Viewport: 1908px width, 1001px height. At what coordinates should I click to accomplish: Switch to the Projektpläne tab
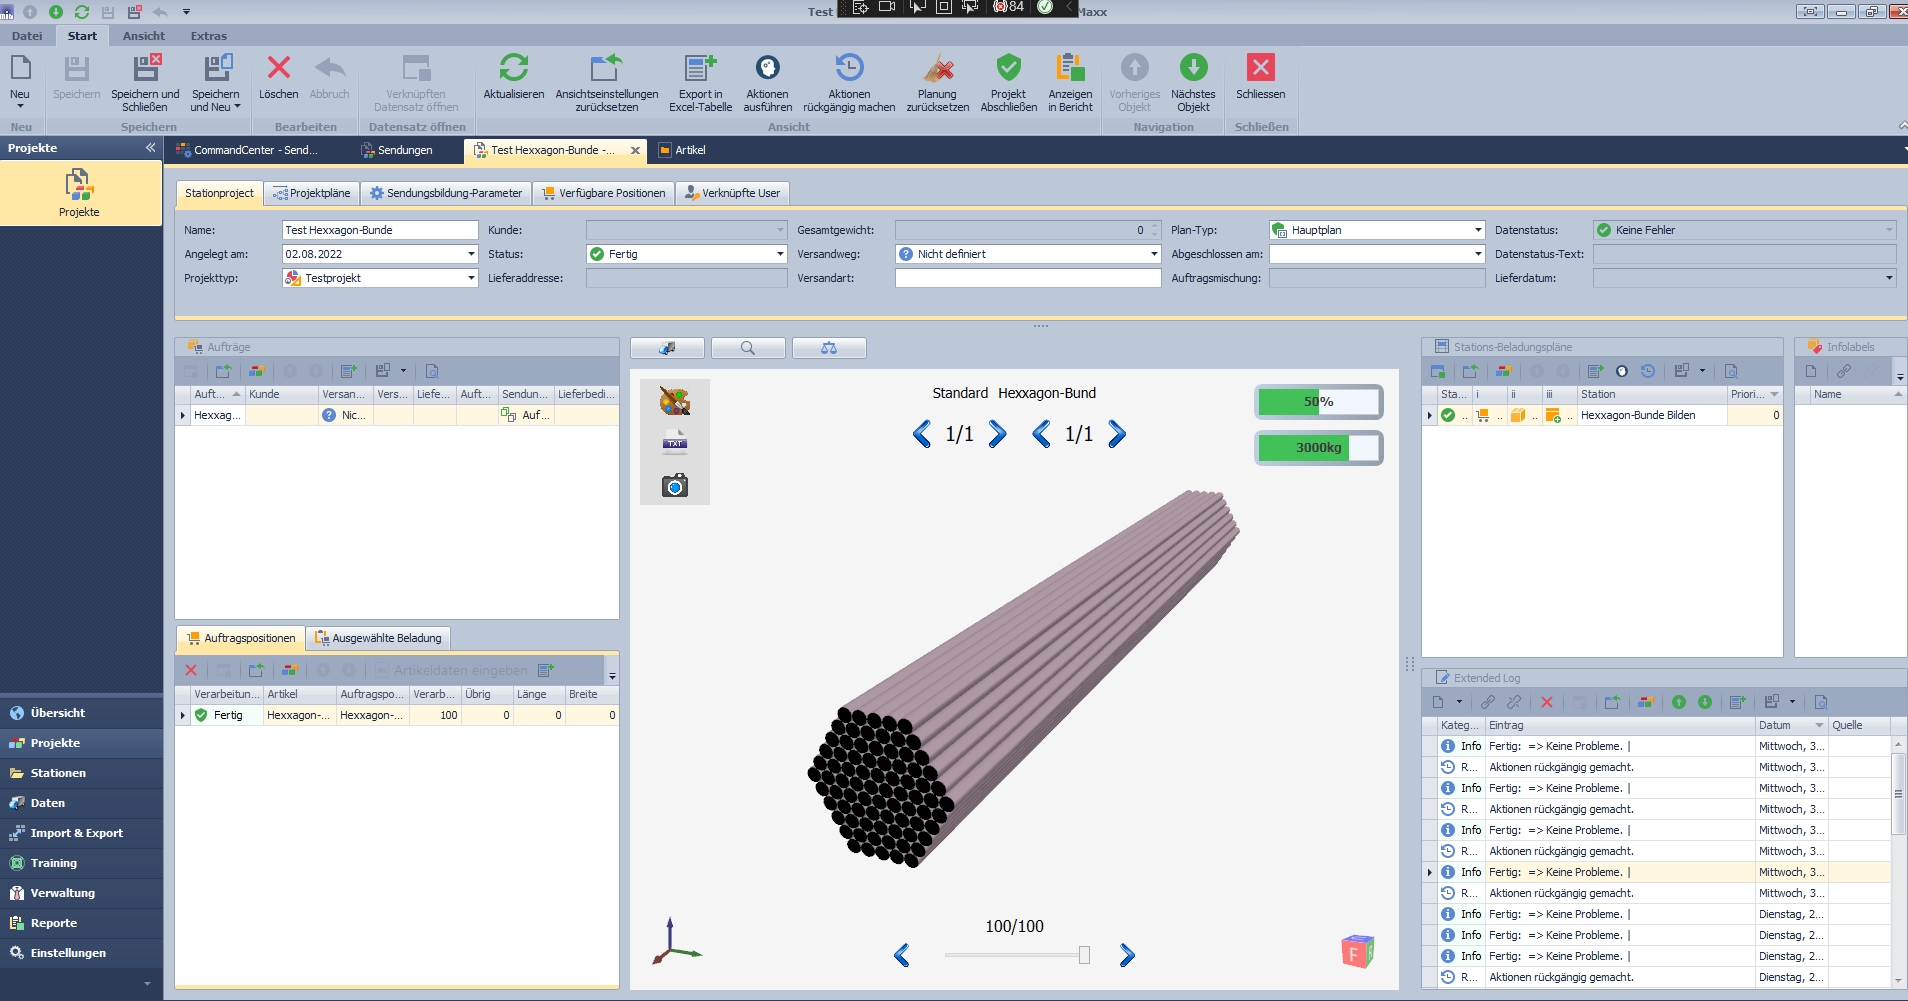312,193
